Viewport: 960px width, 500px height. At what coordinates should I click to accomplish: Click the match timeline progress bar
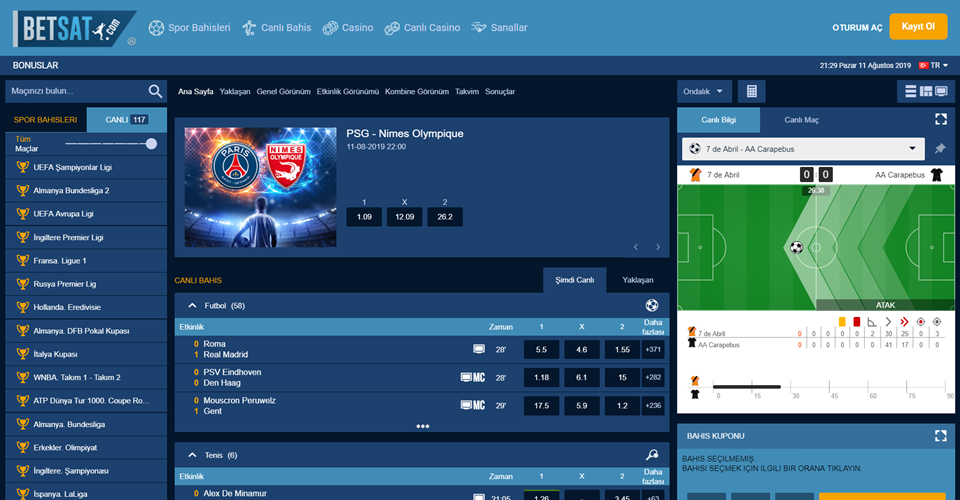[746, 387]
